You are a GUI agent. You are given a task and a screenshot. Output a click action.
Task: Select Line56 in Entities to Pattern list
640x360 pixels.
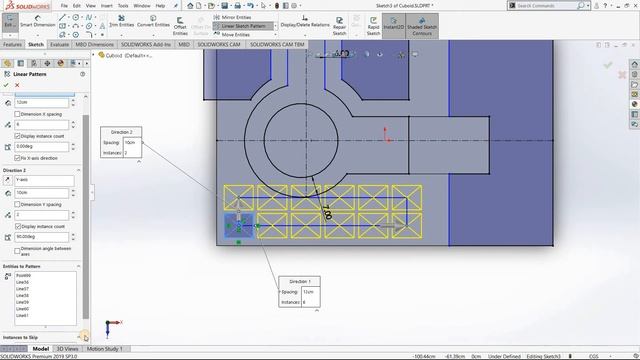22,282
